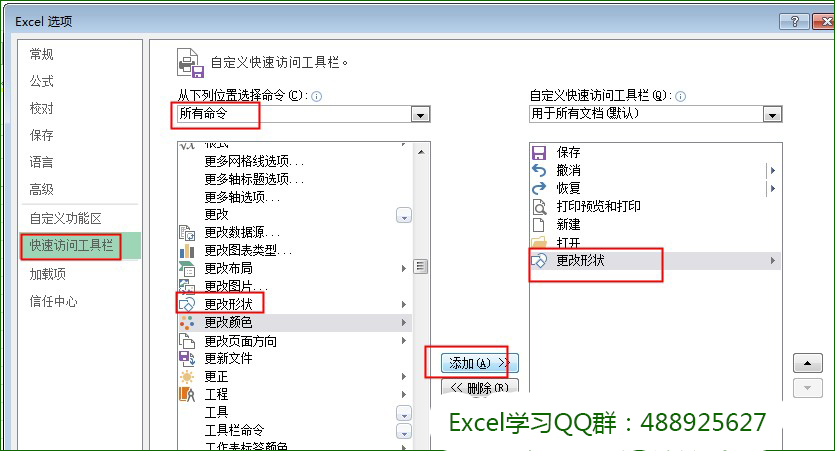Viewport: 835px width, 451px height.
Task: Click the 保存 floppy icon in toolbar list
Action: 539,153
